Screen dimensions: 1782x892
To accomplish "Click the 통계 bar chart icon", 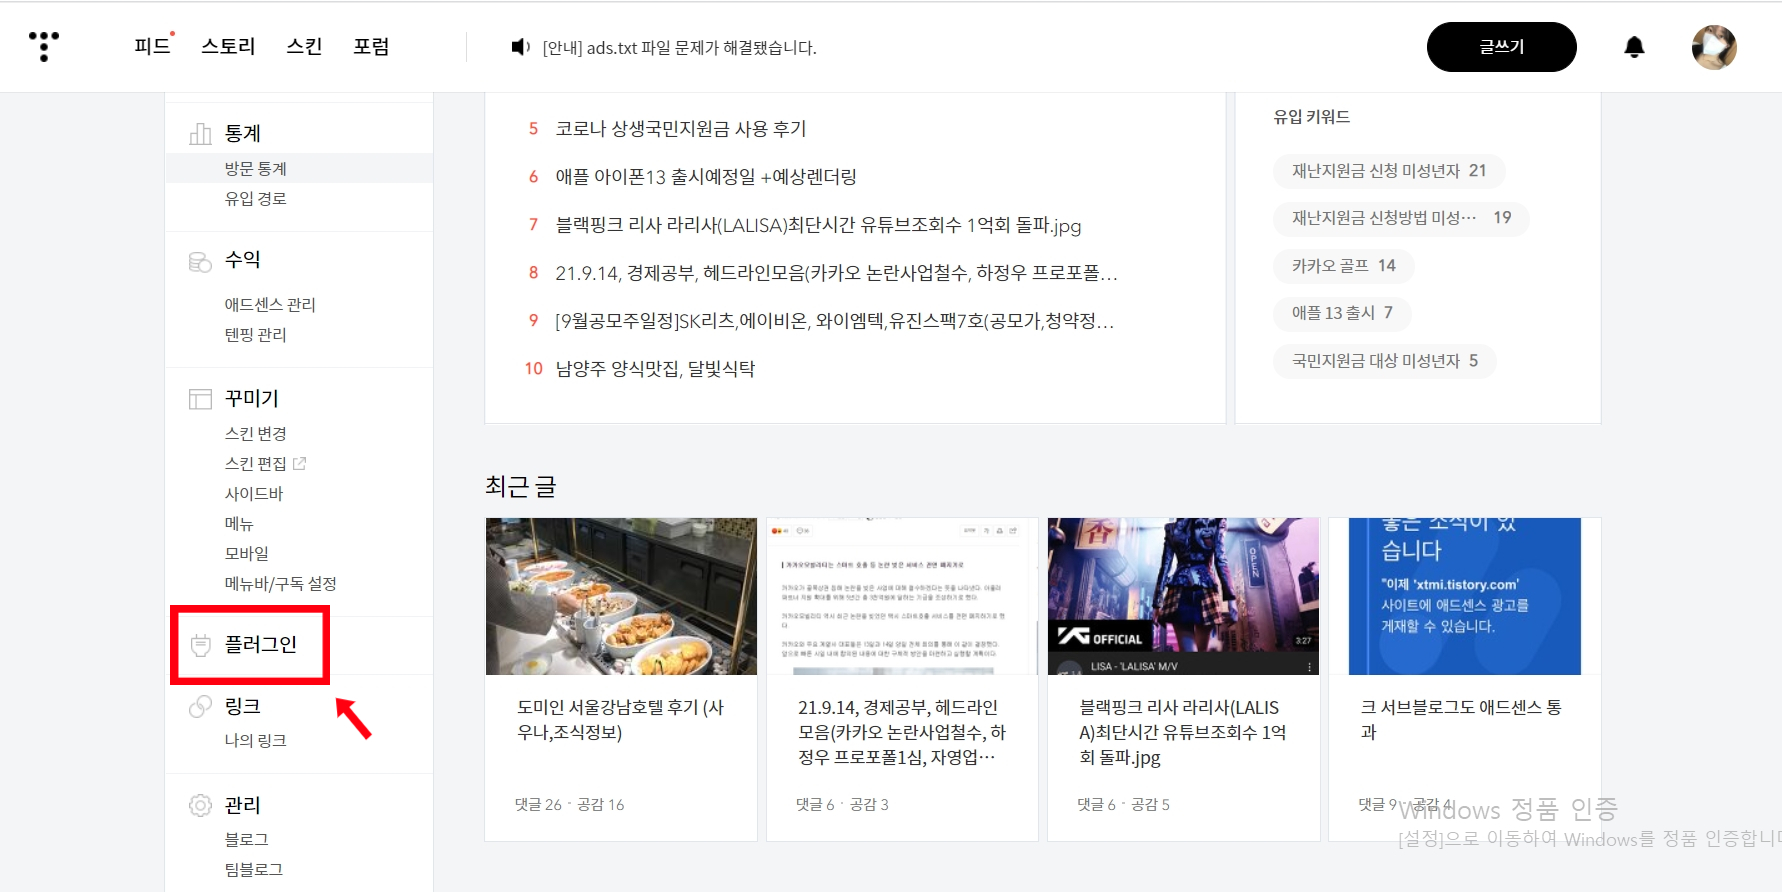I will pyautogui.click(x=200, y=134).
